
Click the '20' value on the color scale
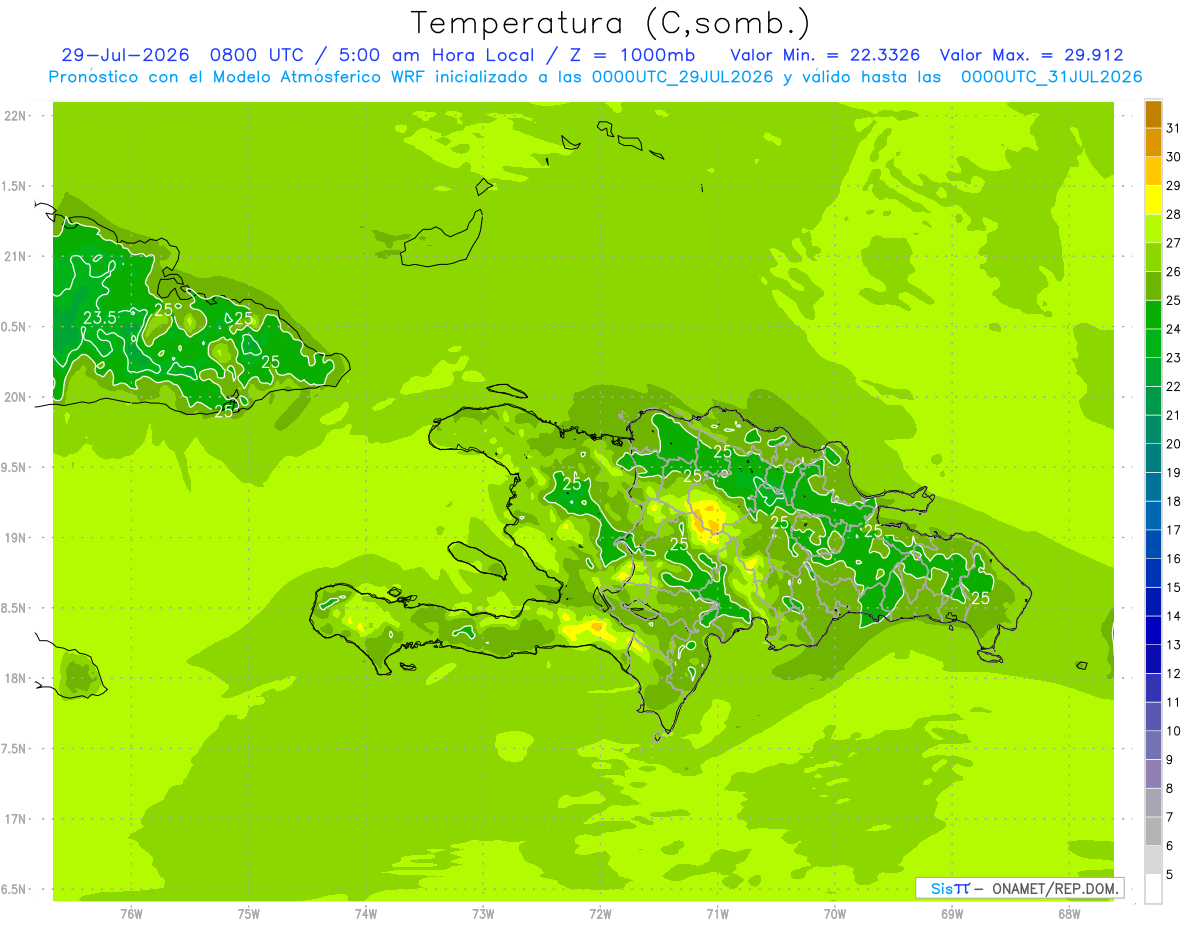point(1173,444)
